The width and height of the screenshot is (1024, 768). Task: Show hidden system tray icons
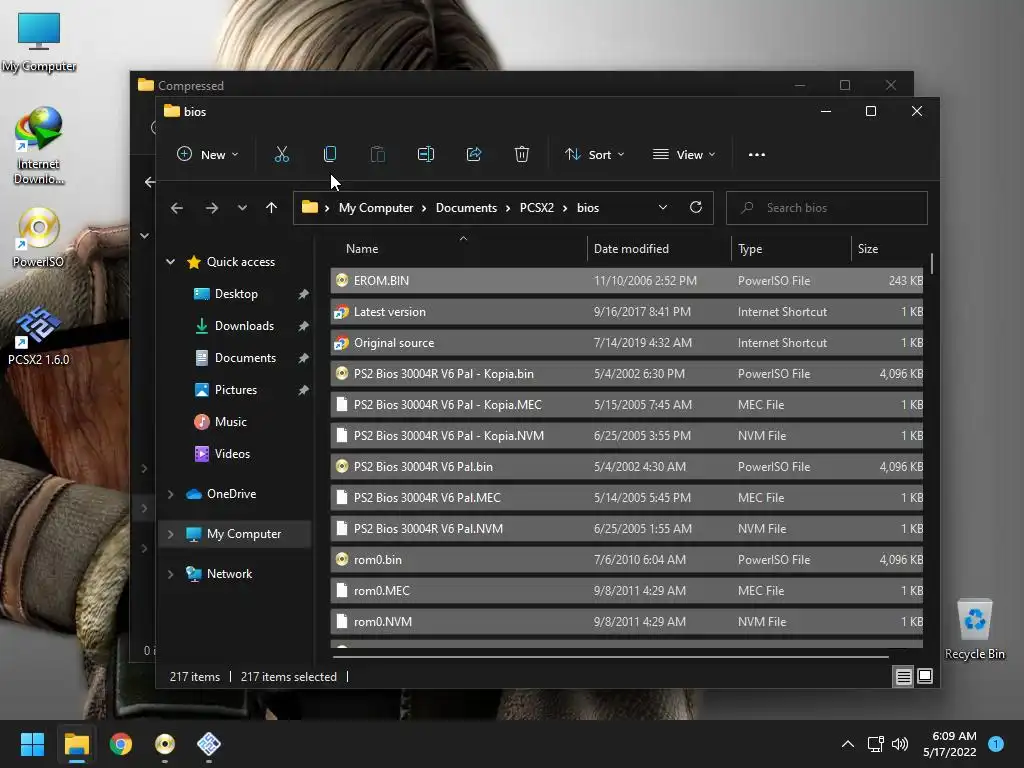847,744
